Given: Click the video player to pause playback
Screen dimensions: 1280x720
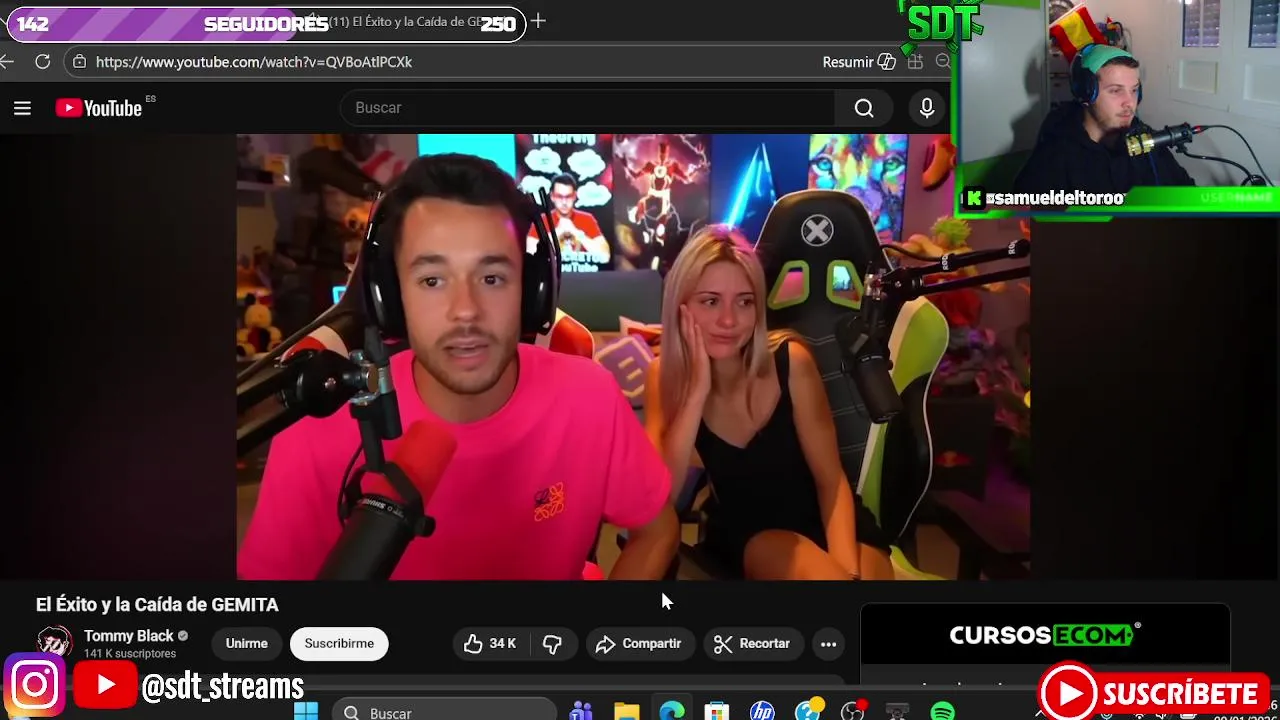Looking at the screenshot, I should [633, 357].
